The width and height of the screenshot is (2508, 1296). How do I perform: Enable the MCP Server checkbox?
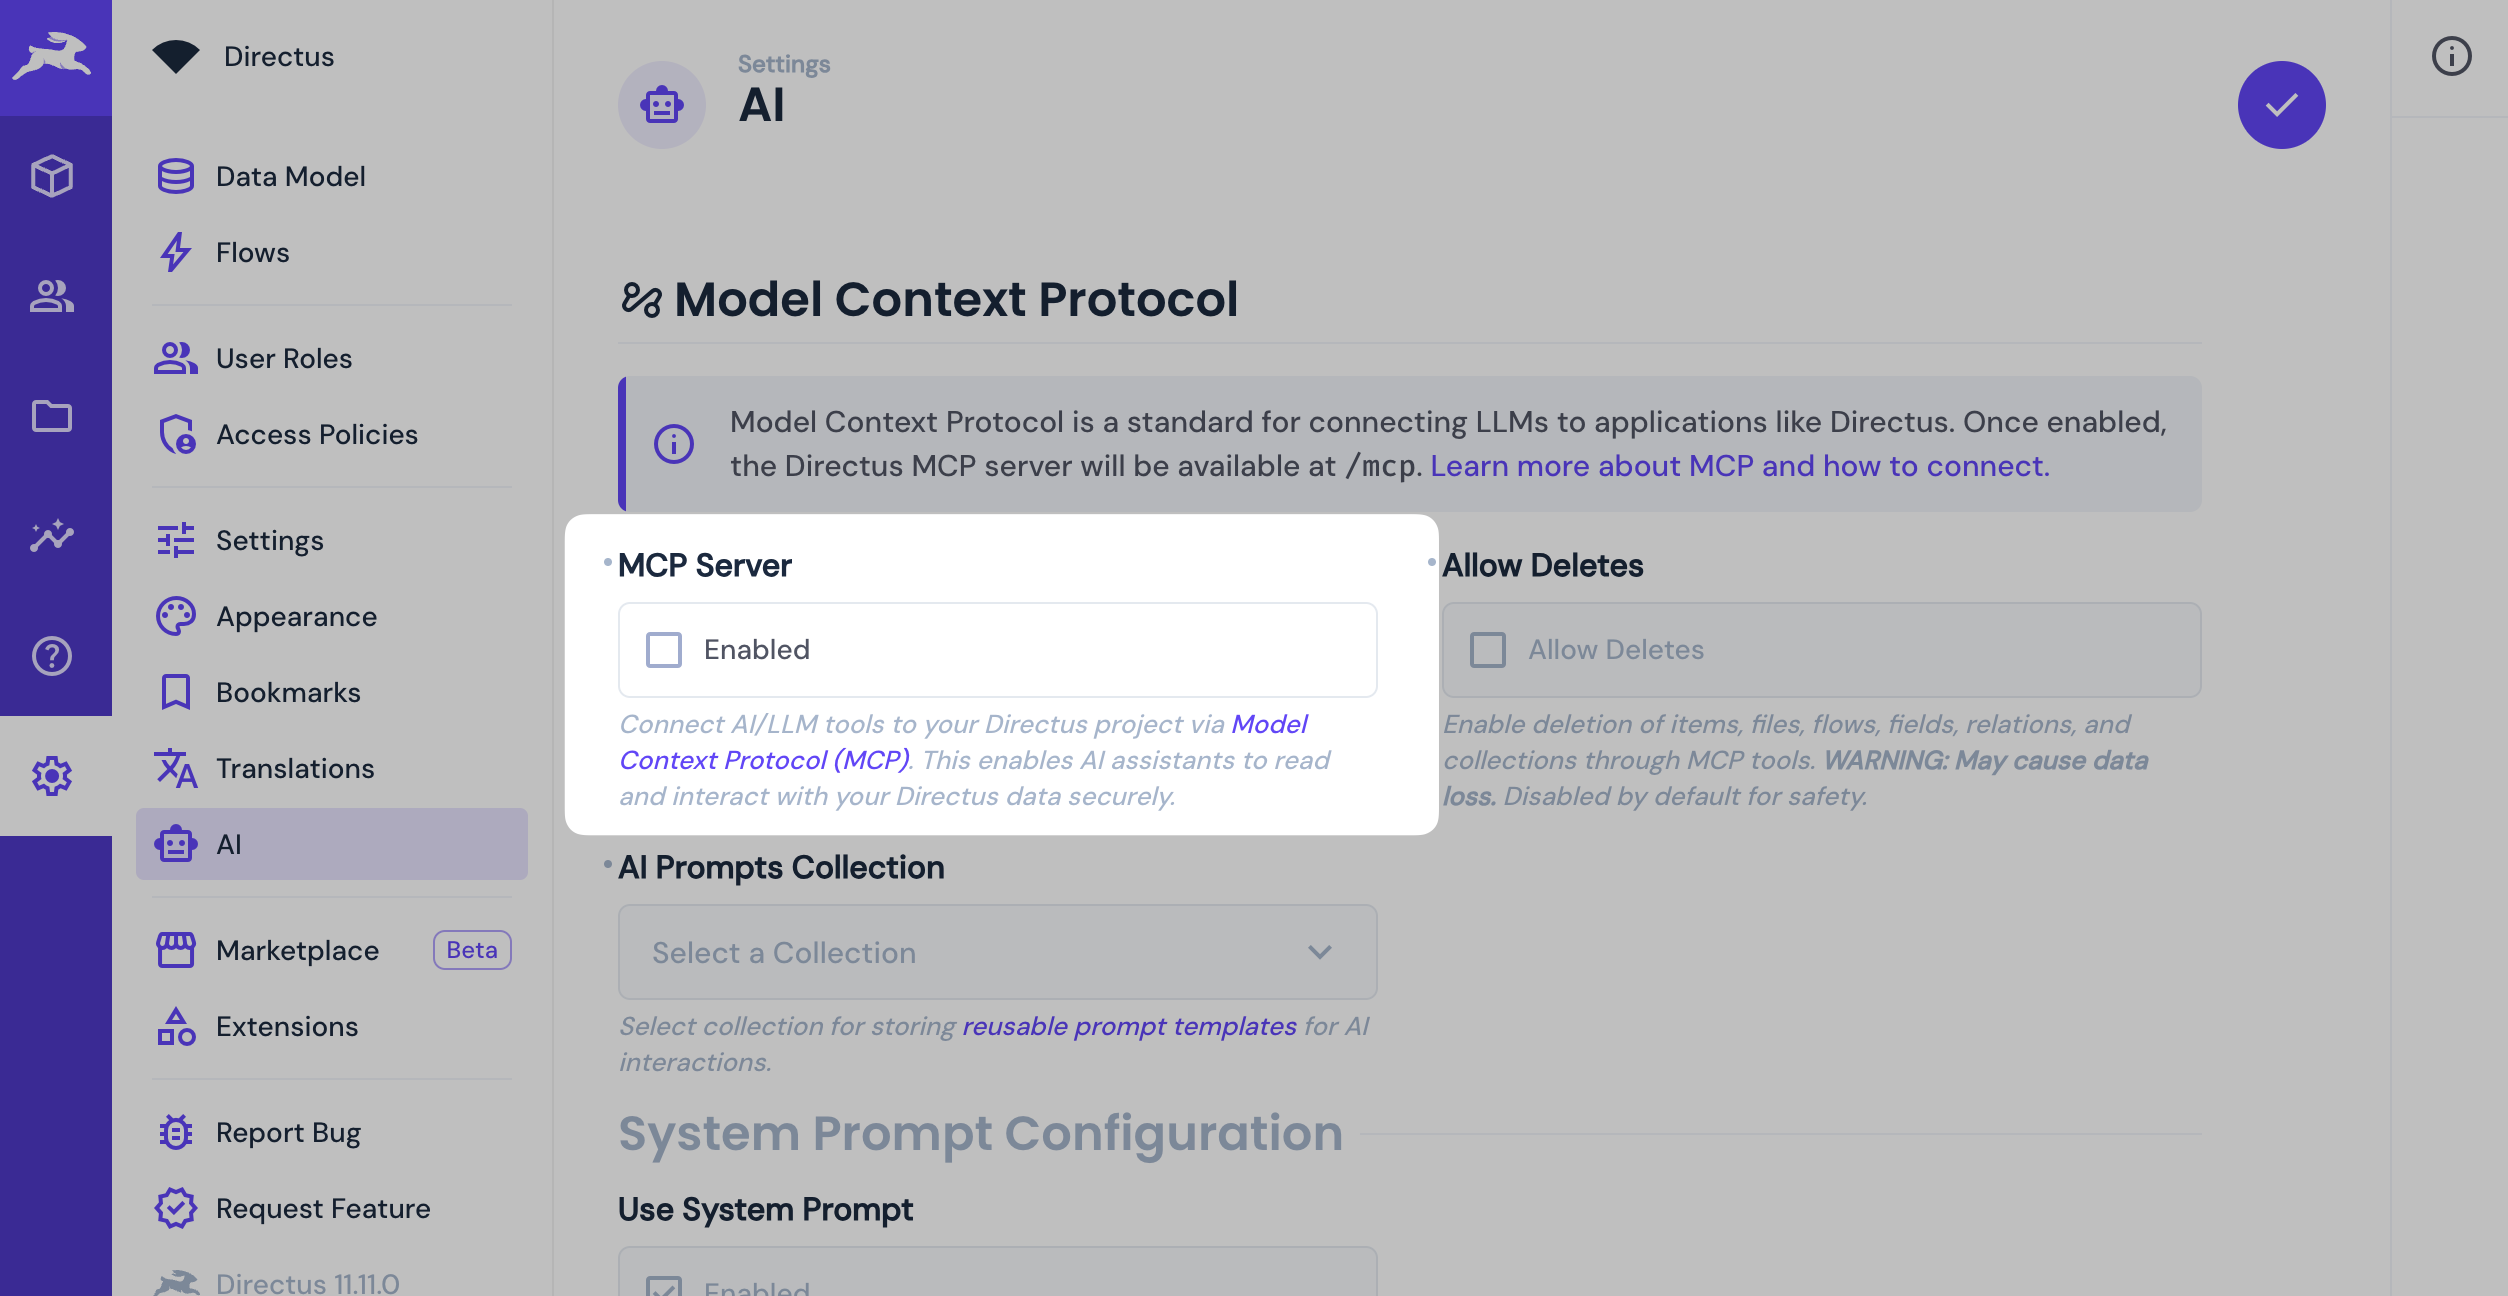663,649
